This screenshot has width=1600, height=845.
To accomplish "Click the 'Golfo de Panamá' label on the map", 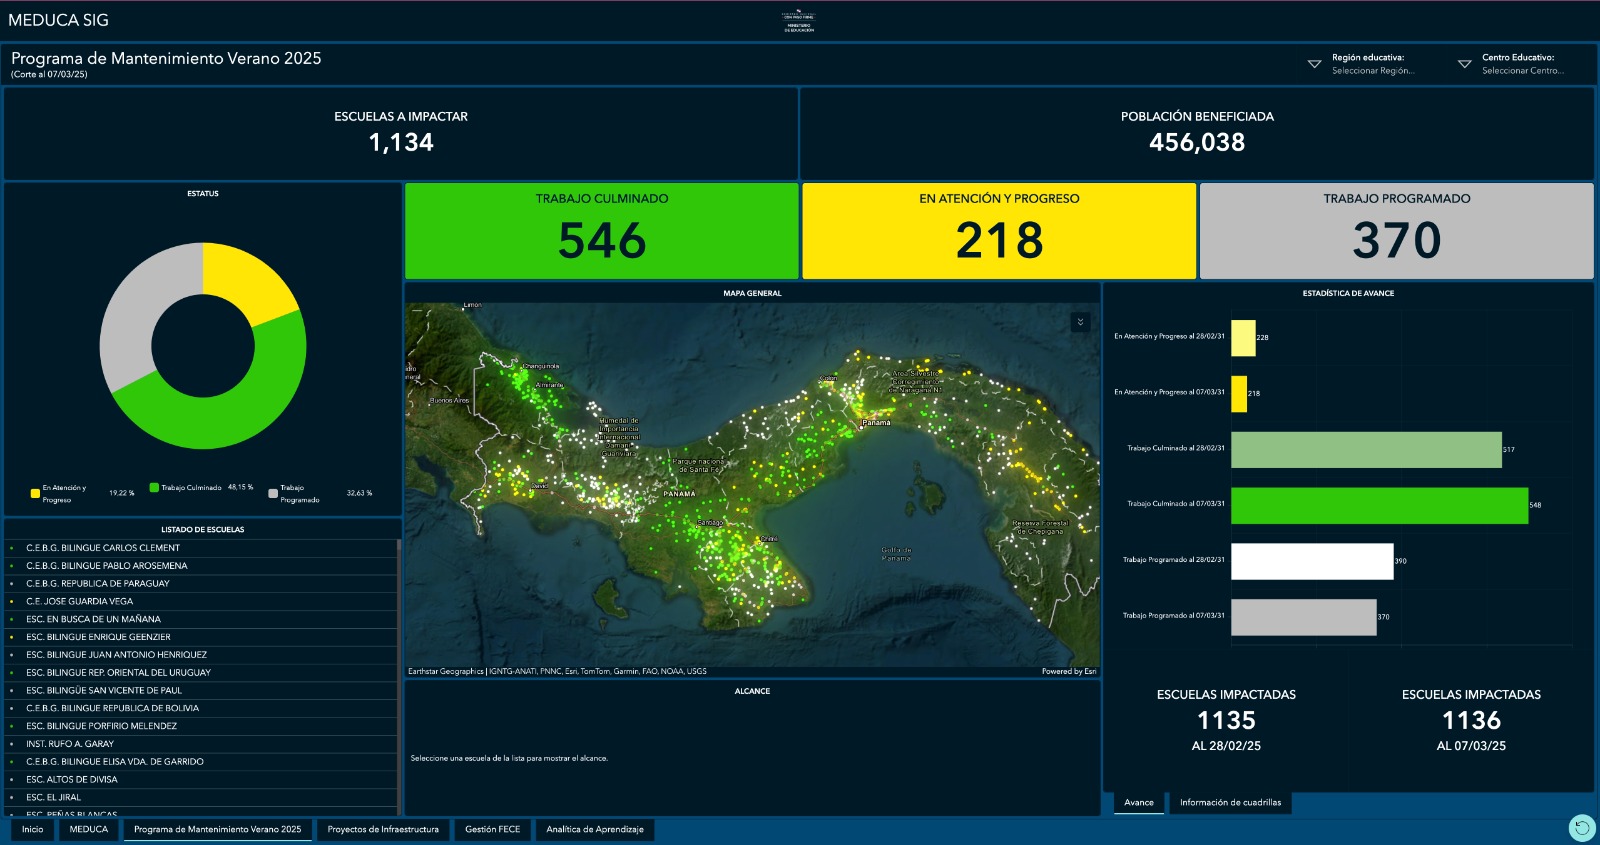I will (896, 554).
